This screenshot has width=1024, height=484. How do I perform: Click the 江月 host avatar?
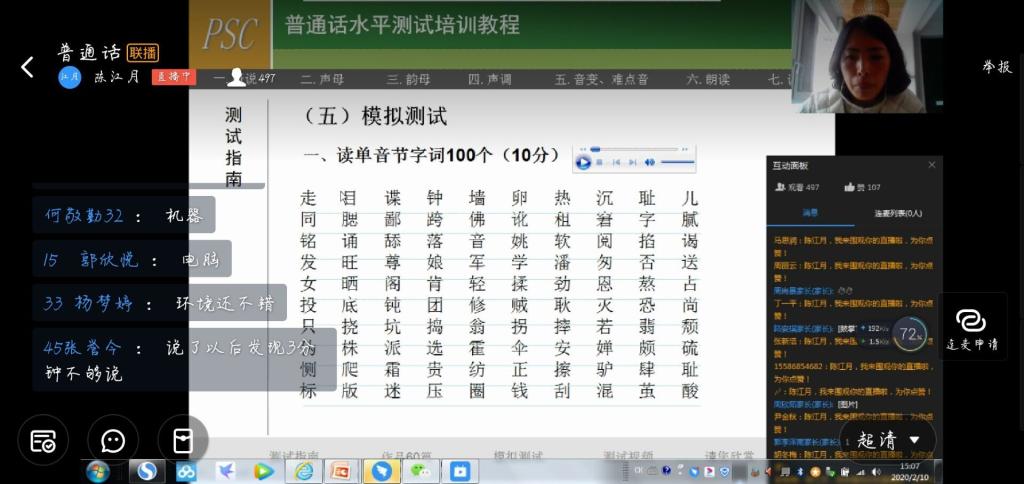[69, 77]
